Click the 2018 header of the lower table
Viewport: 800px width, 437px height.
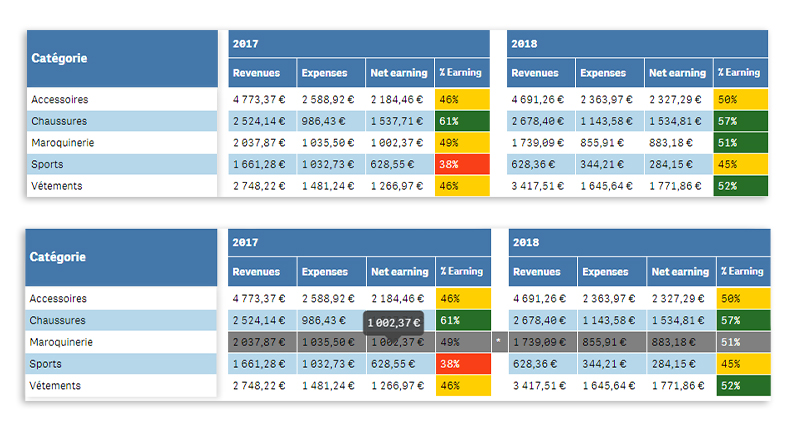point(639,243)
